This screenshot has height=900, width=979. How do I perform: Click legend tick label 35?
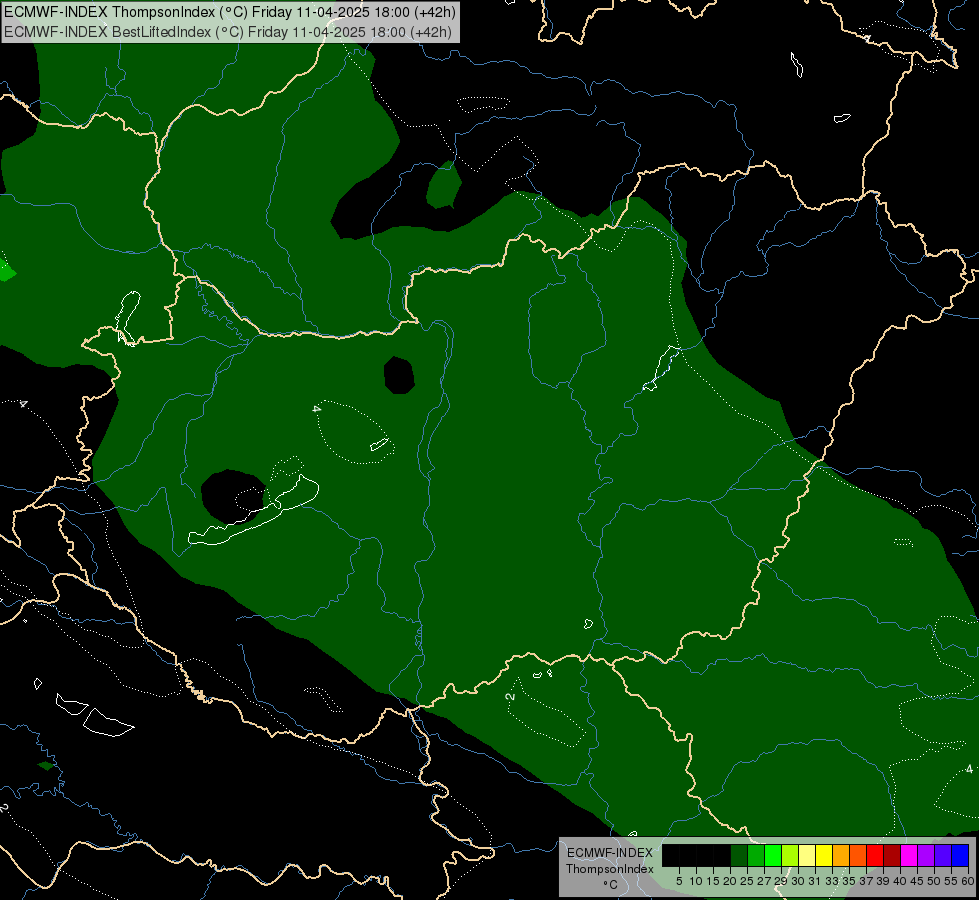849,881
